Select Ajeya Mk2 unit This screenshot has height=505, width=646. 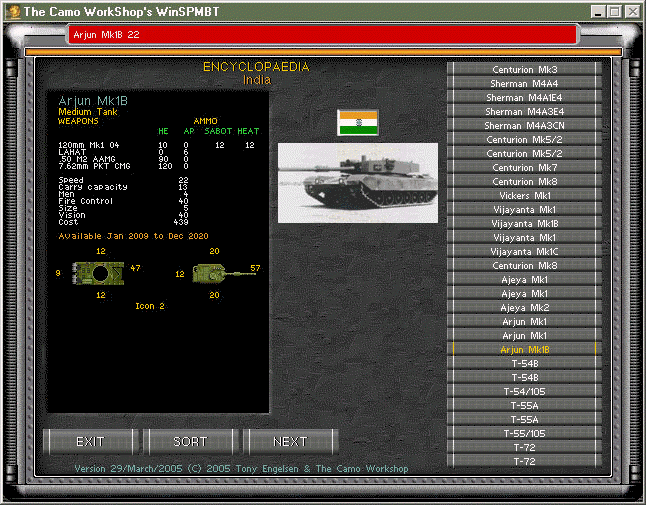click(524, 308)
